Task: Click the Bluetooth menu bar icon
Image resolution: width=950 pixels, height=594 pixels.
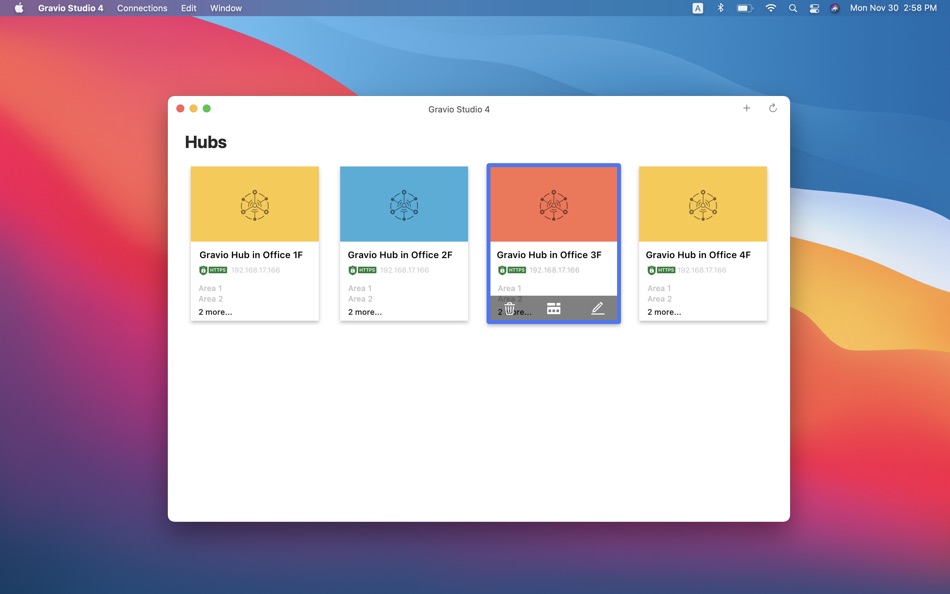Action: [720, 8]
